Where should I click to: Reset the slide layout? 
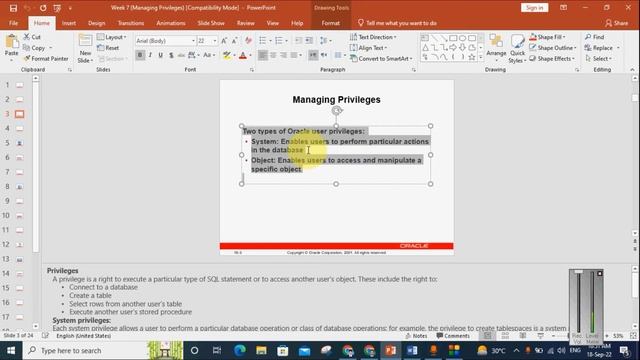(x=108, y=48)
